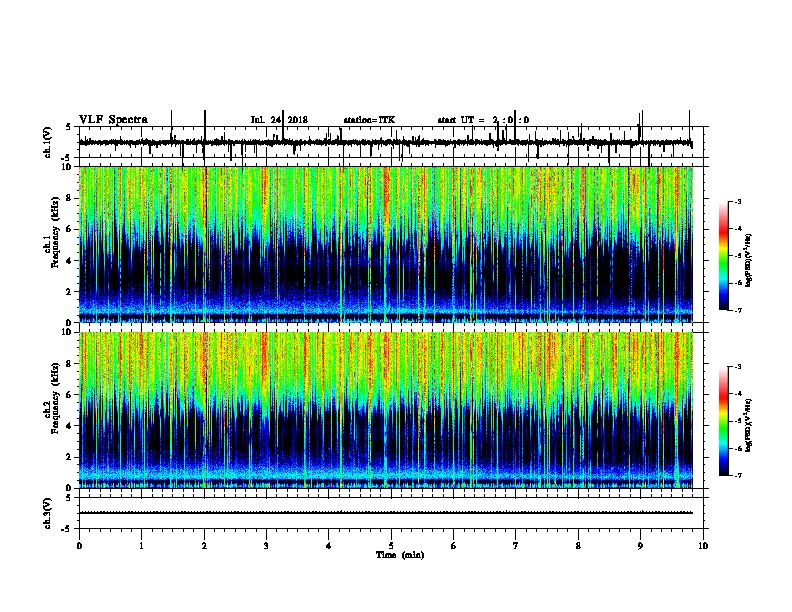Viewport: 792px width, 612px height.
Task: Click the "ch.1(V)" axis label
Action: coord(48,142)
